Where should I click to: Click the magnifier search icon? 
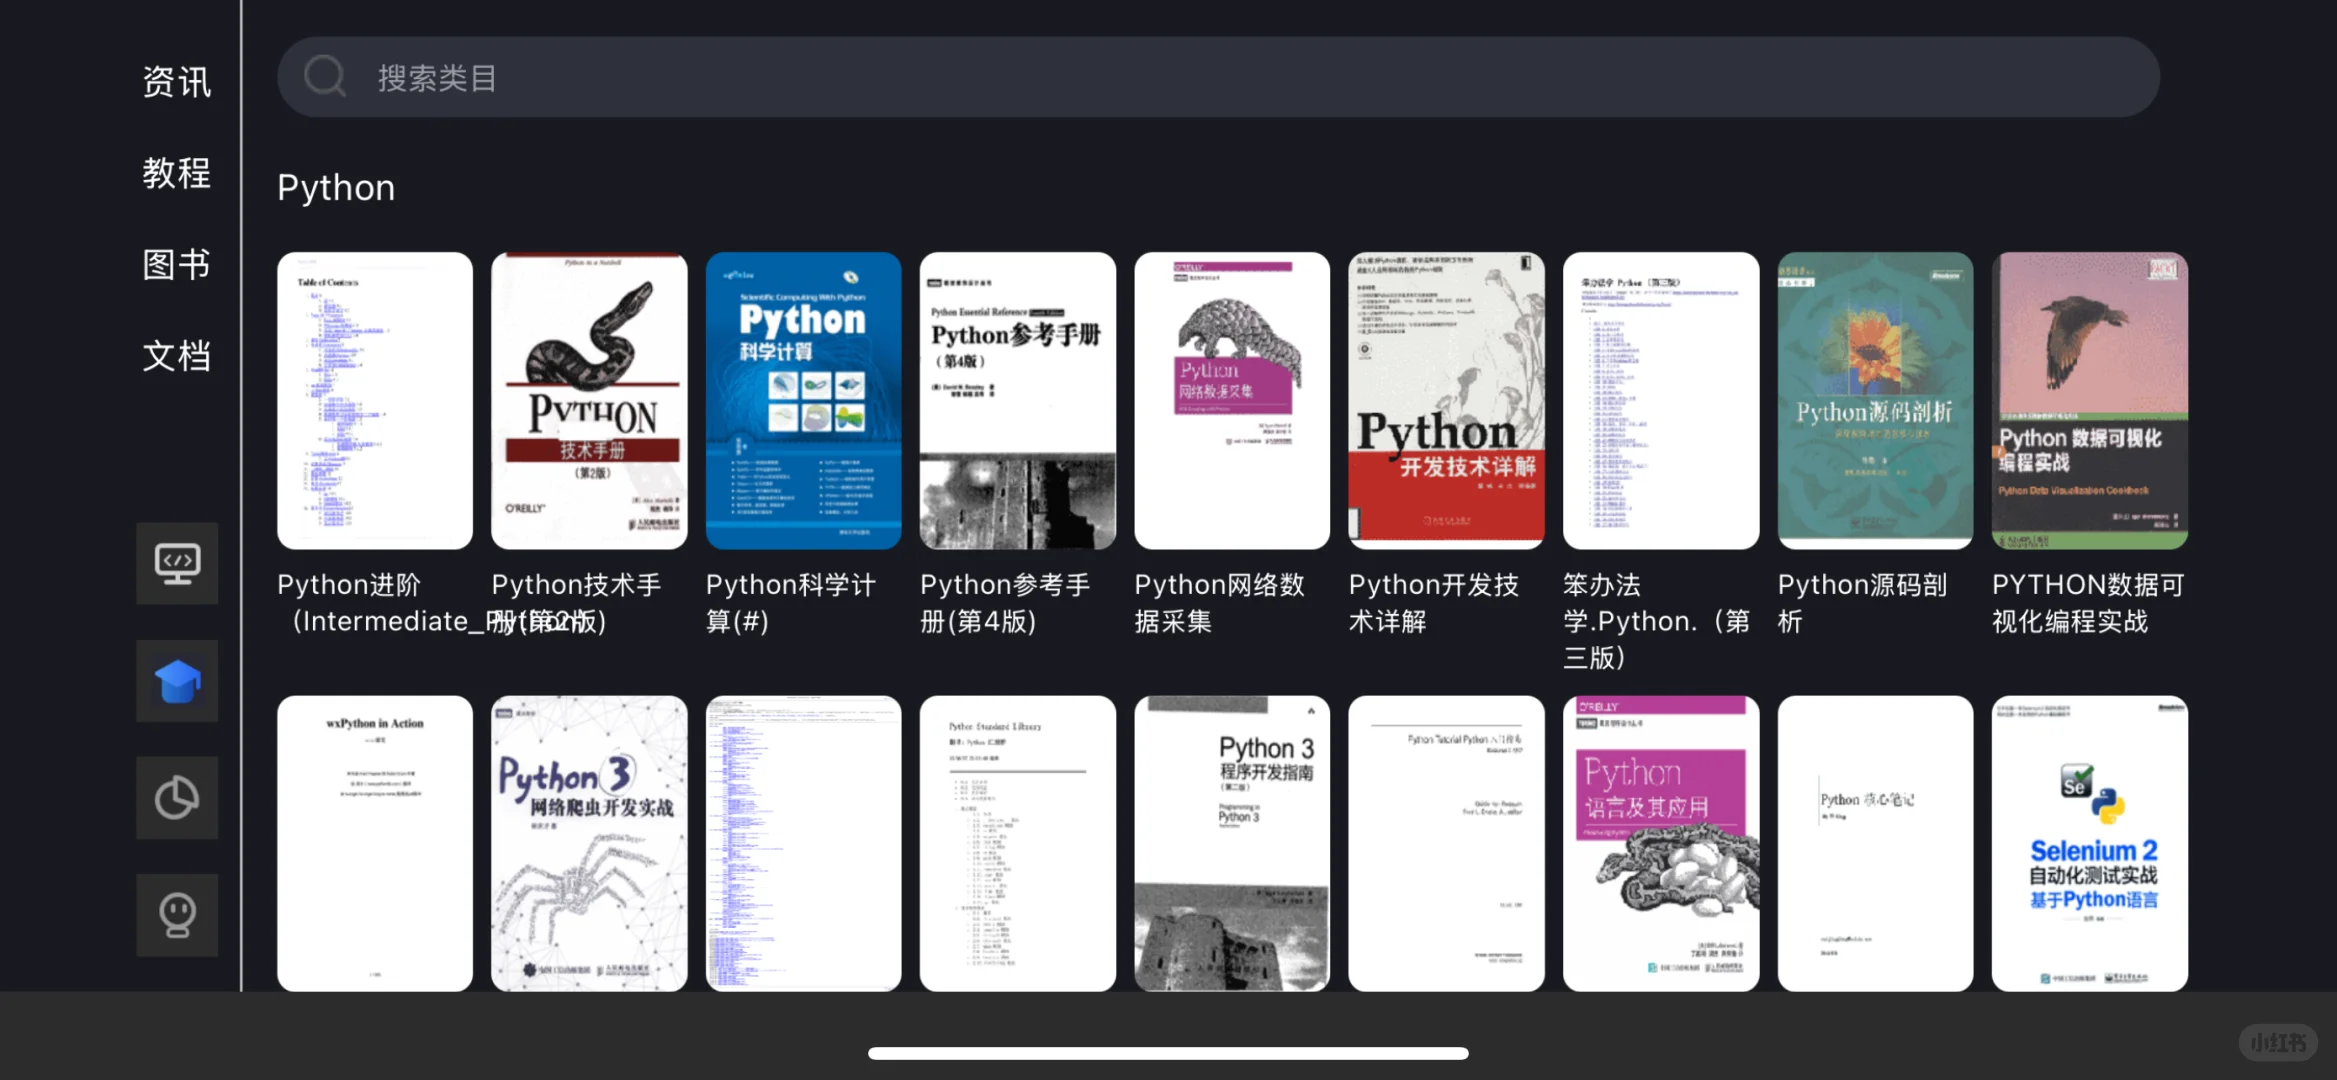point(325,77)
